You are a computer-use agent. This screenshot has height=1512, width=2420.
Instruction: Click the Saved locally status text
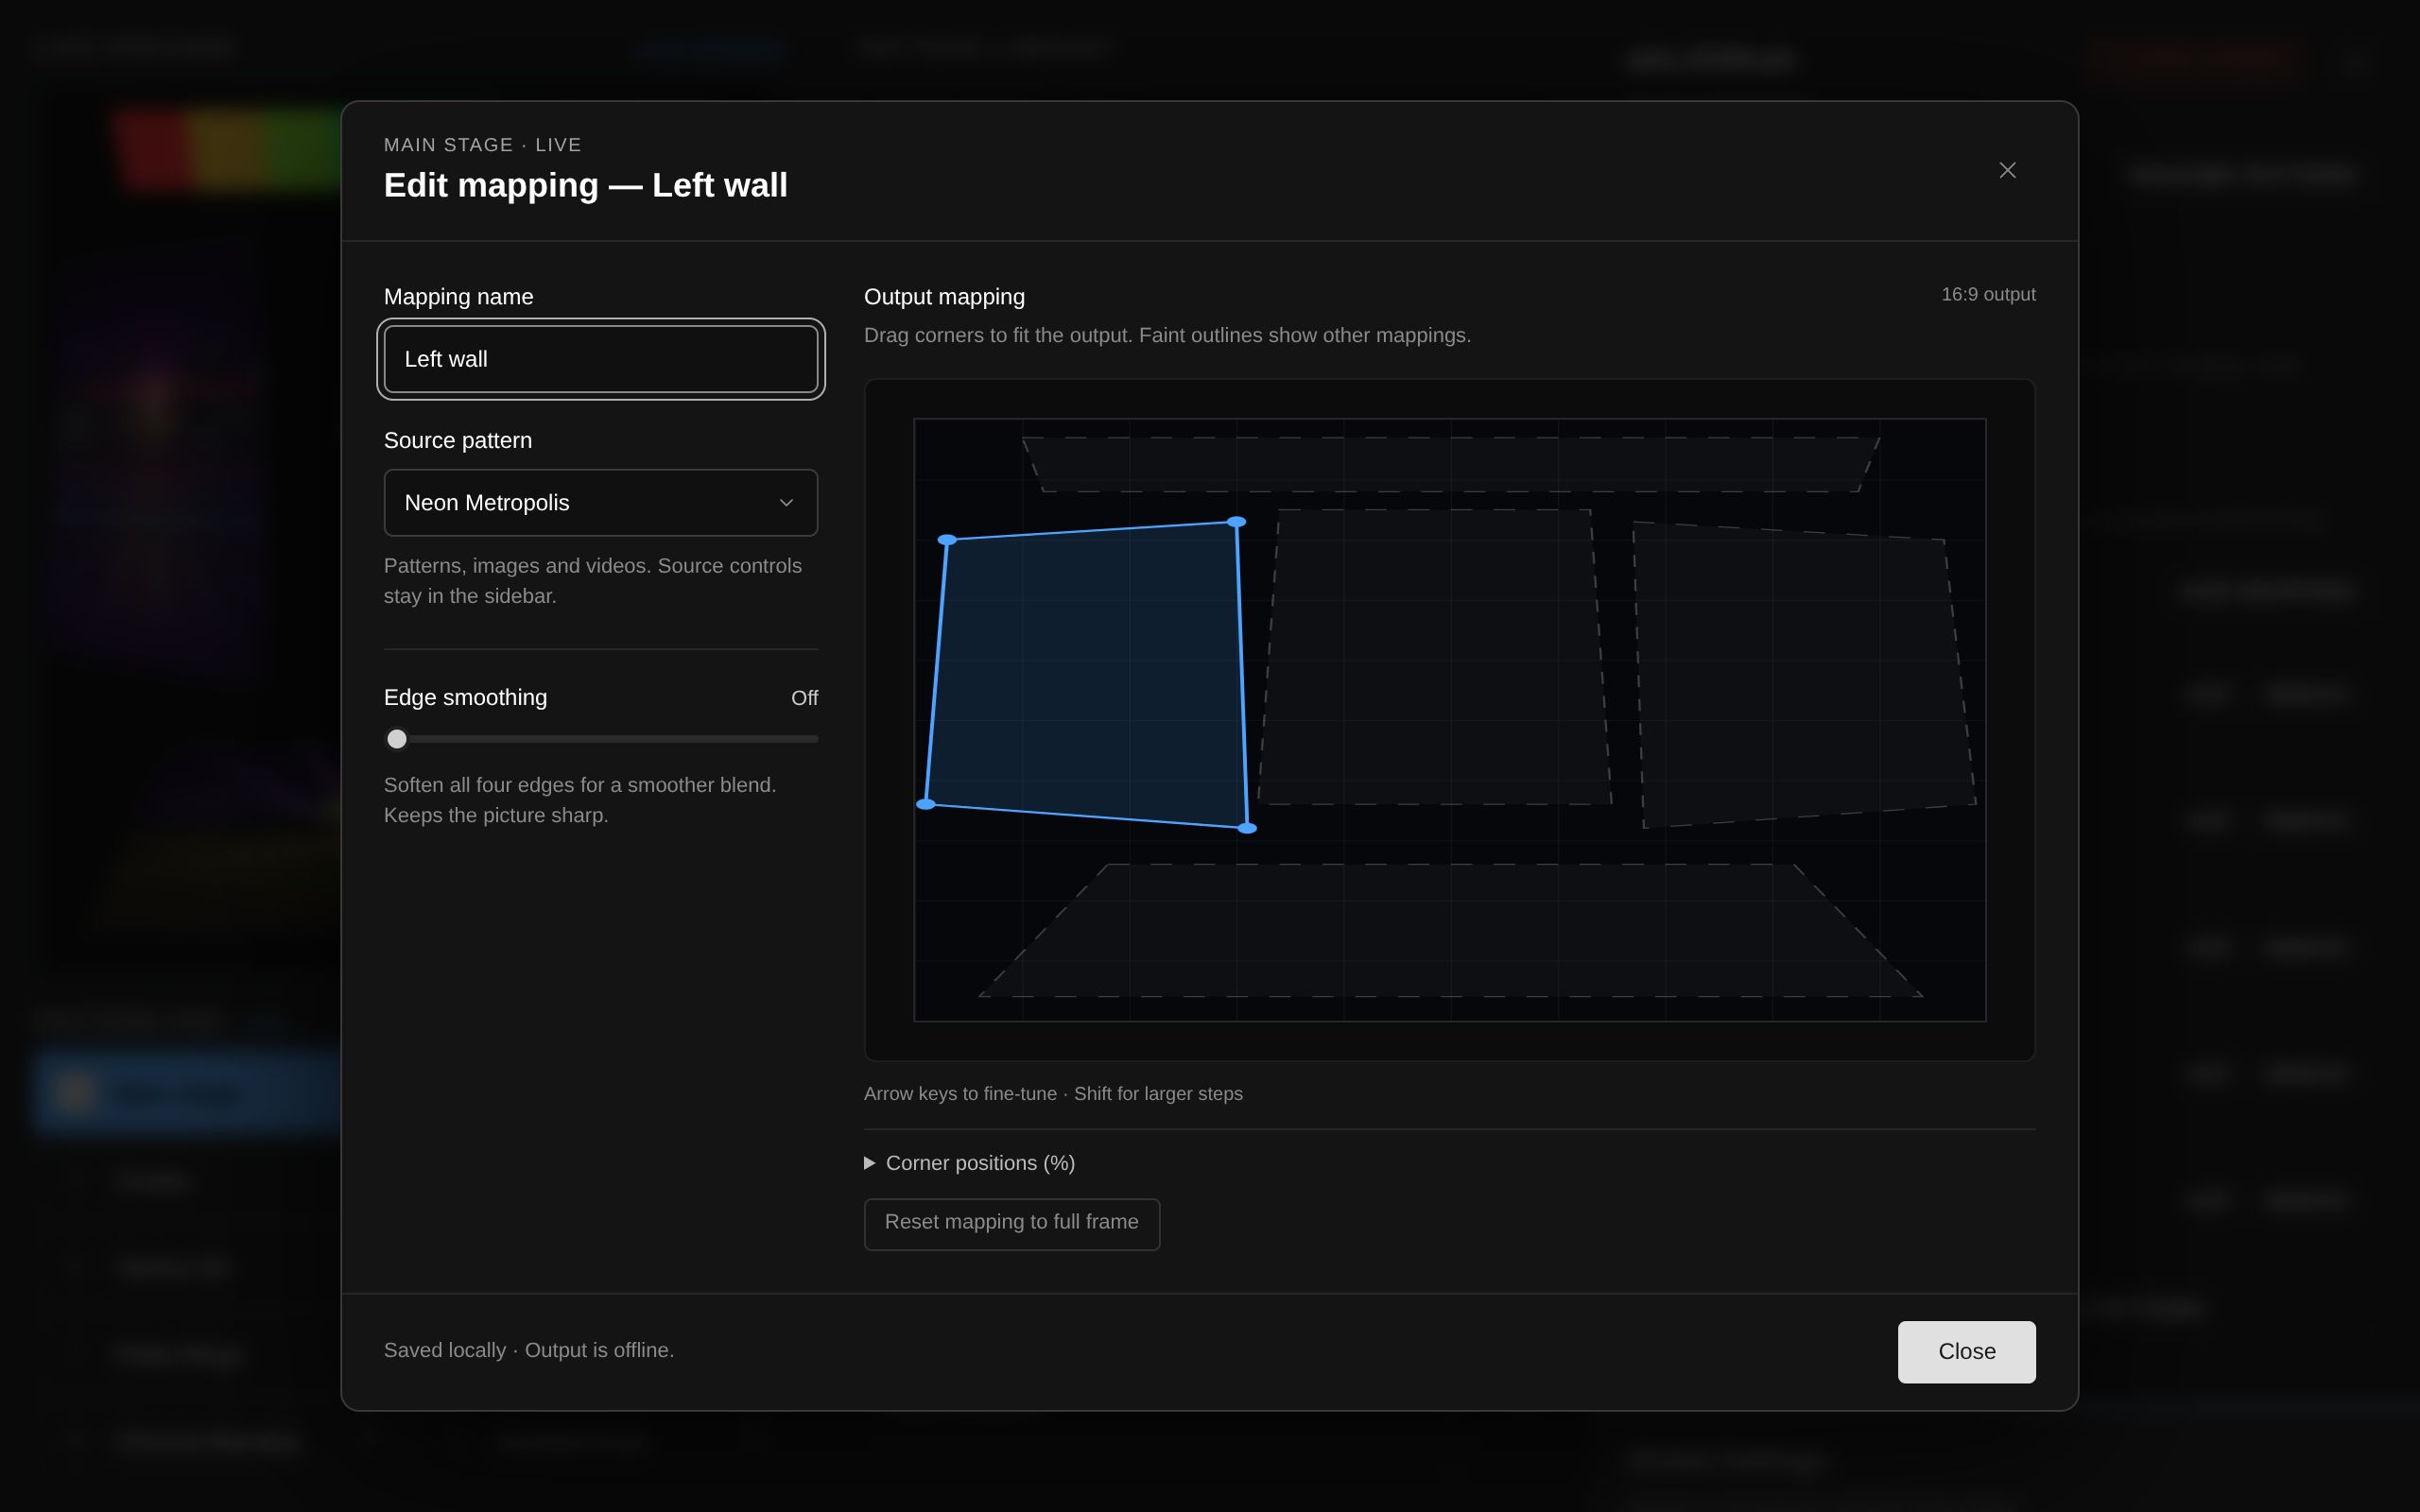click(x=529, y=1350)
